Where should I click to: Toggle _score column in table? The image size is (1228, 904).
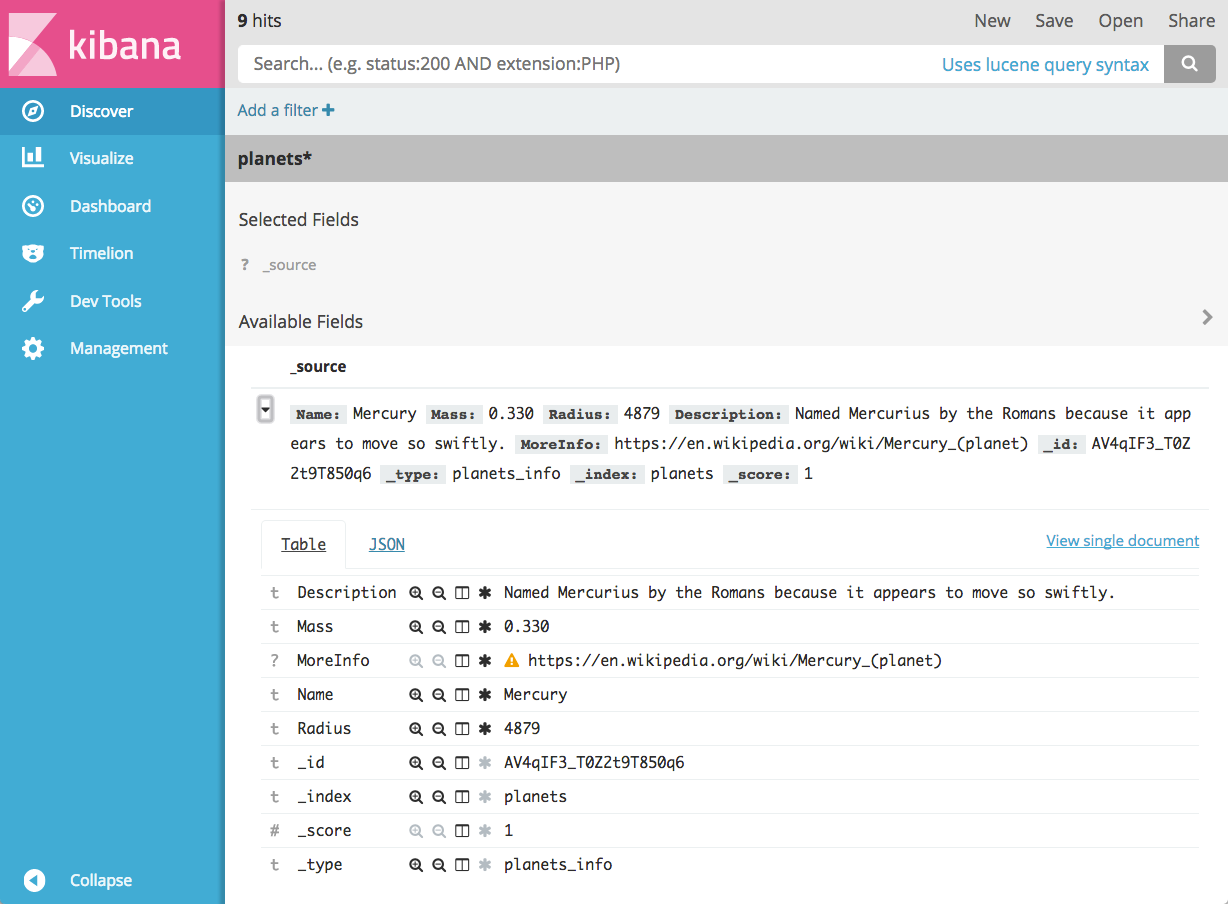(462, 831)
